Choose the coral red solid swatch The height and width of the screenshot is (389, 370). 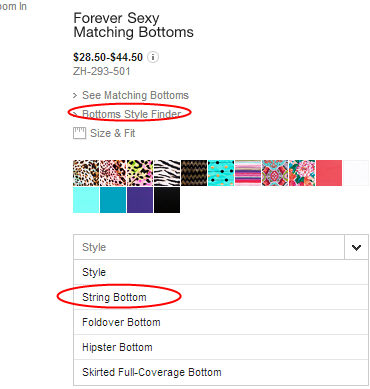[x=329, y=173]
